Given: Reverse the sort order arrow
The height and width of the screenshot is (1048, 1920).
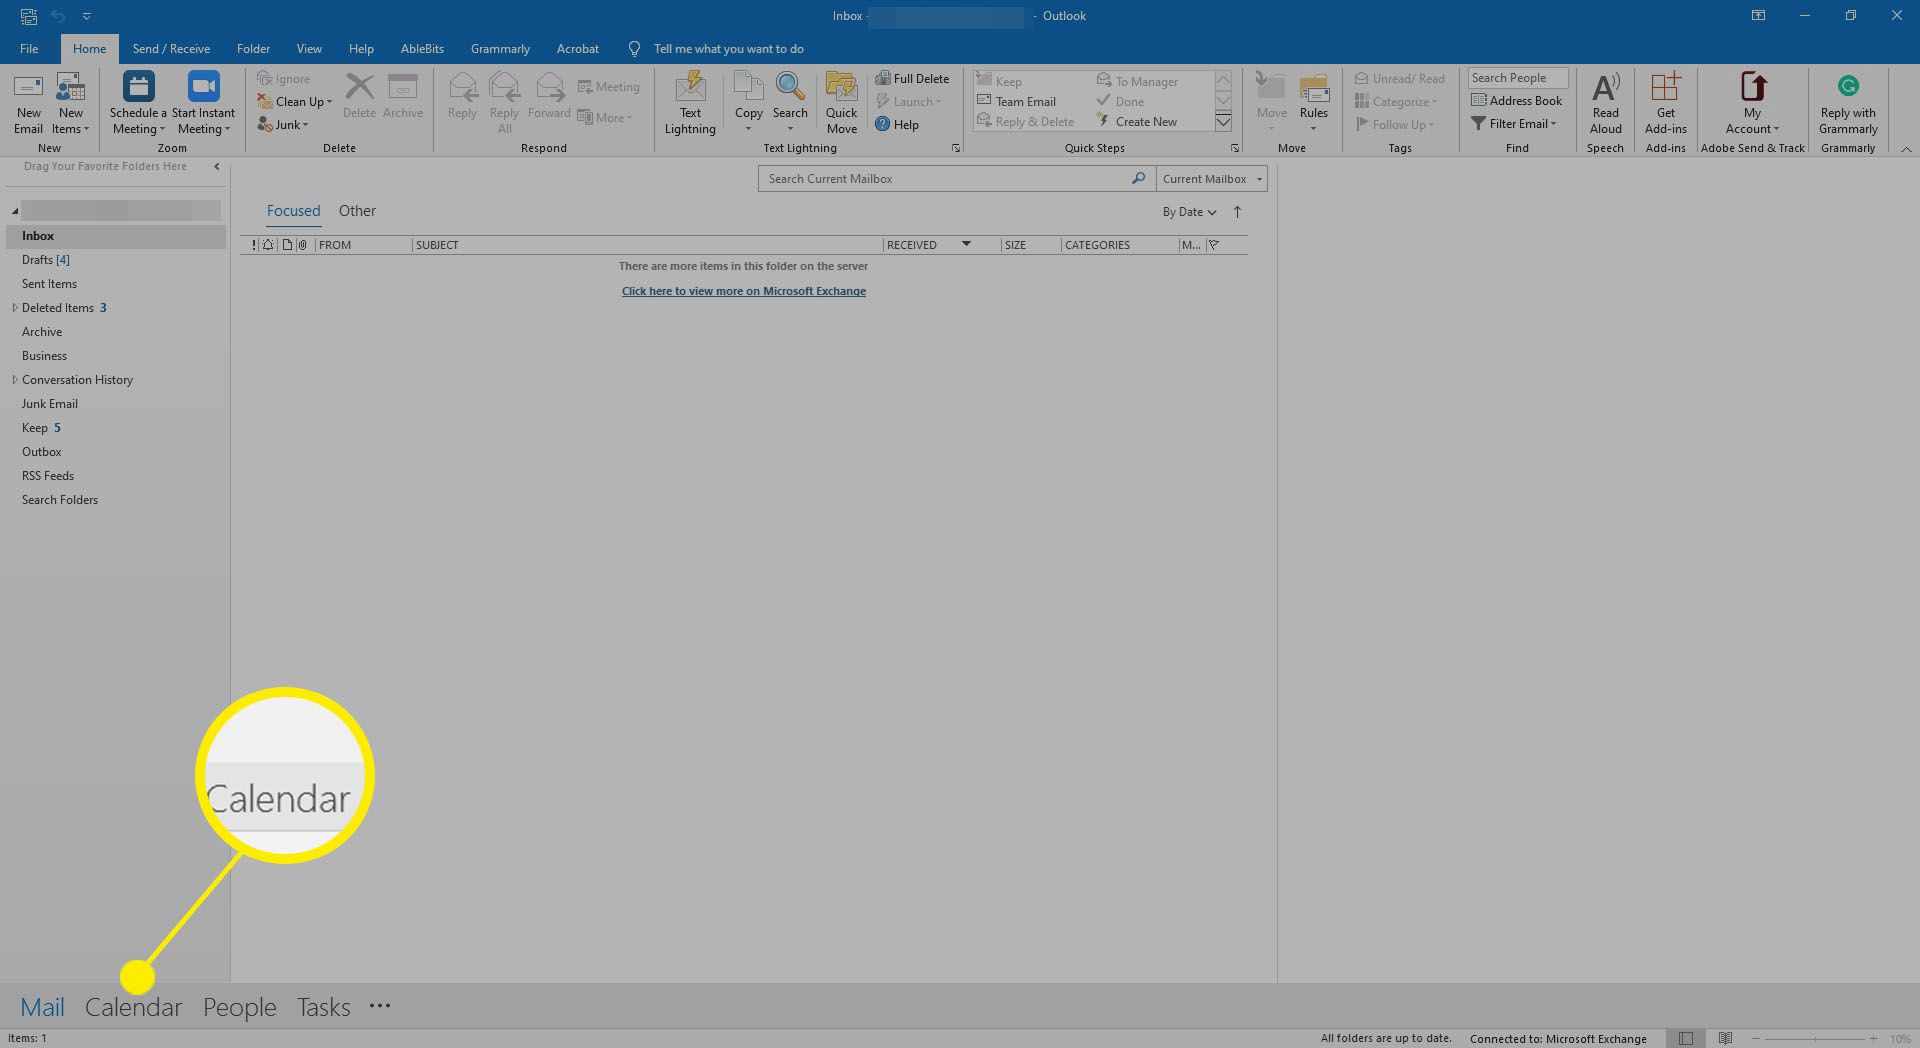Looking at the screenshot, I should click(1237, 212).
